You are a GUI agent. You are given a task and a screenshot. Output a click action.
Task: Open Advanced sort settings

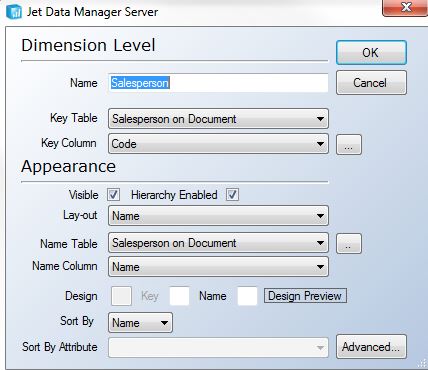371,347
